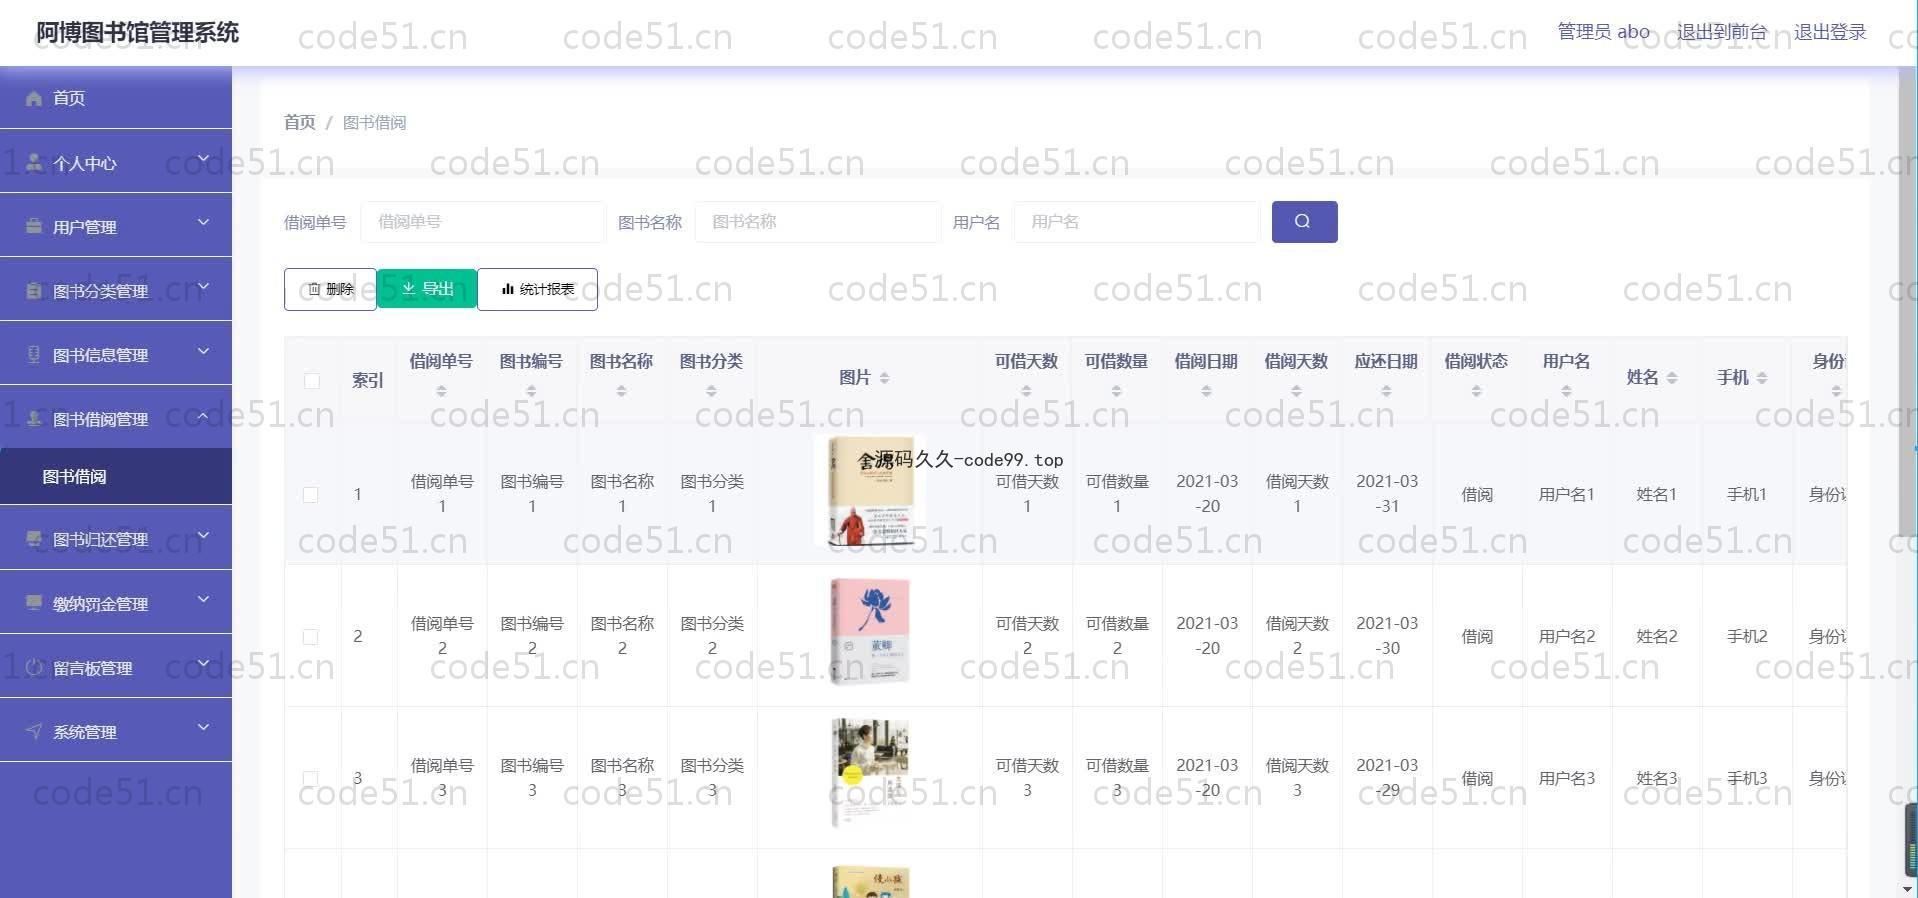This screenshot has height=898, width=1918.
Task: Expand the 系统管理 sidebar menu
Action: 203,728
